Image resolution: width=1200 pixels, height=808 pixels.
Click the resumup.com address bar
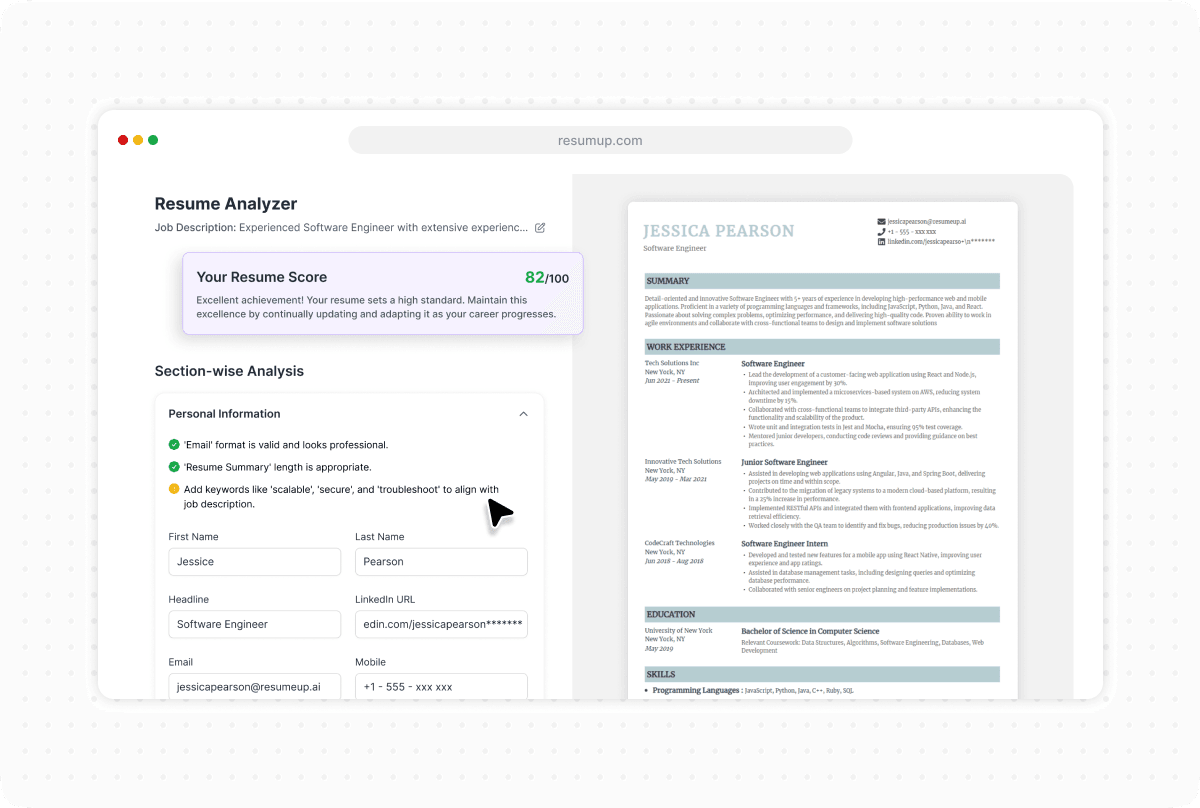[x=600, y=140]
